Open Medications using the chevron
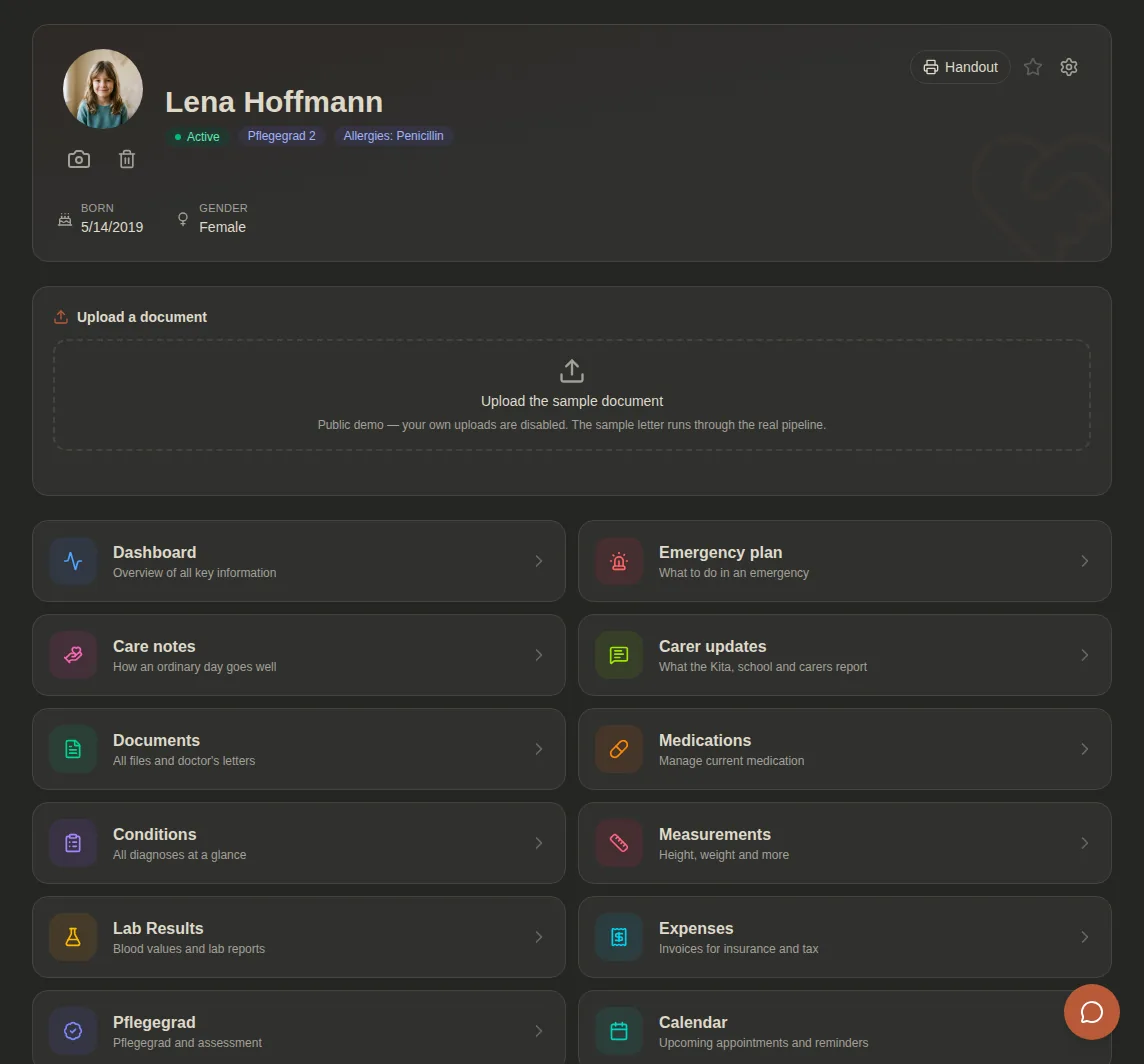The height and width of the screenshot is (1064, 1144). (x=1085, y=749)
